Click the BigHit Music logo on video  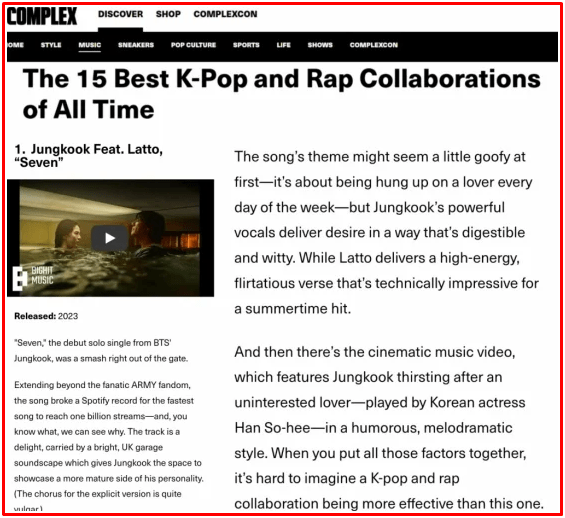pos(33,278)
